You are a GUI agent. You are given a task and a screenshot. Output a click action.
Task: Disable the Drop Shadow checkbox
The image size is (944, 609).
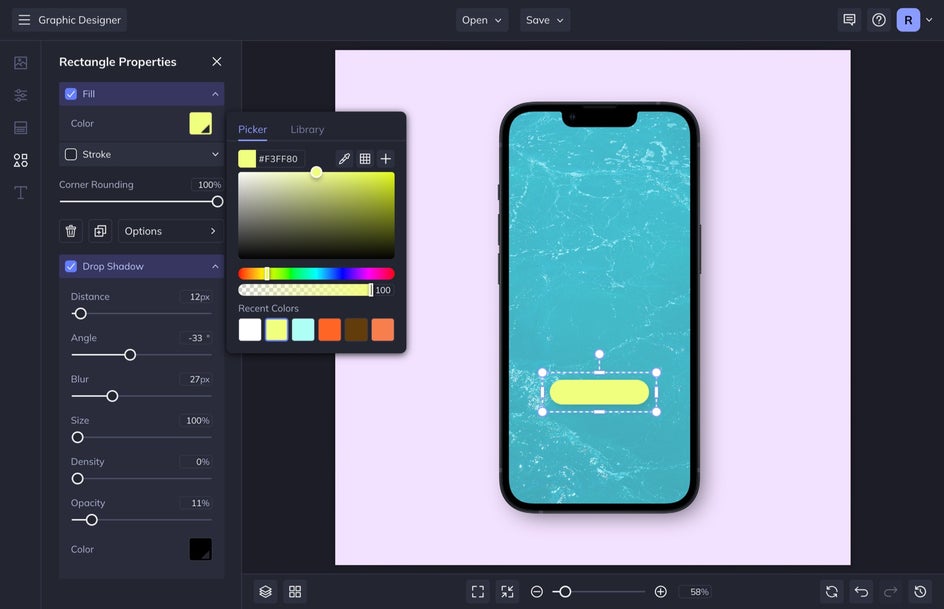(x=71, y=266)
